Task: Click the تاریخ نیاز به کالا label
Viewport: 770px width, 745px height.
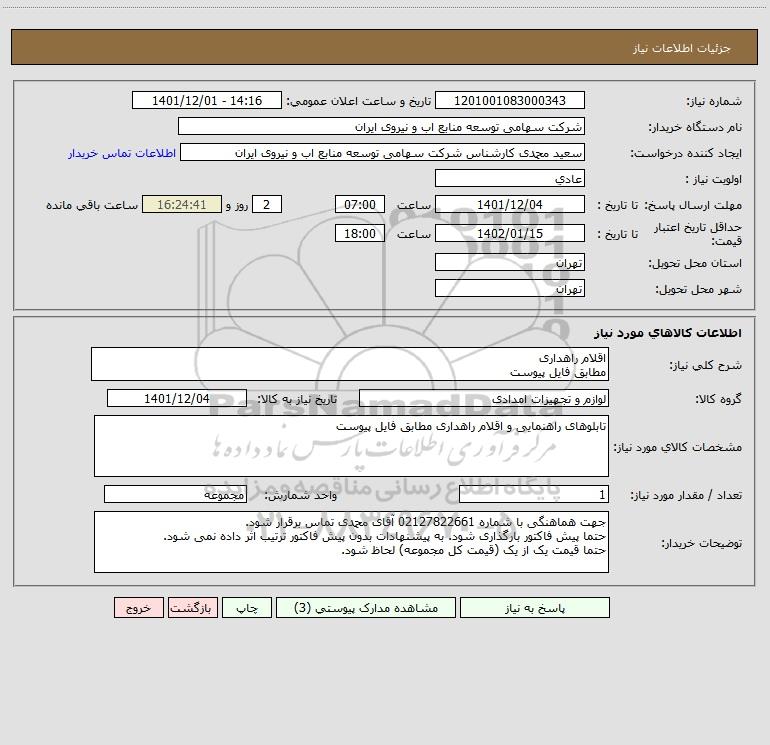Action: click(x=298, y=399)
